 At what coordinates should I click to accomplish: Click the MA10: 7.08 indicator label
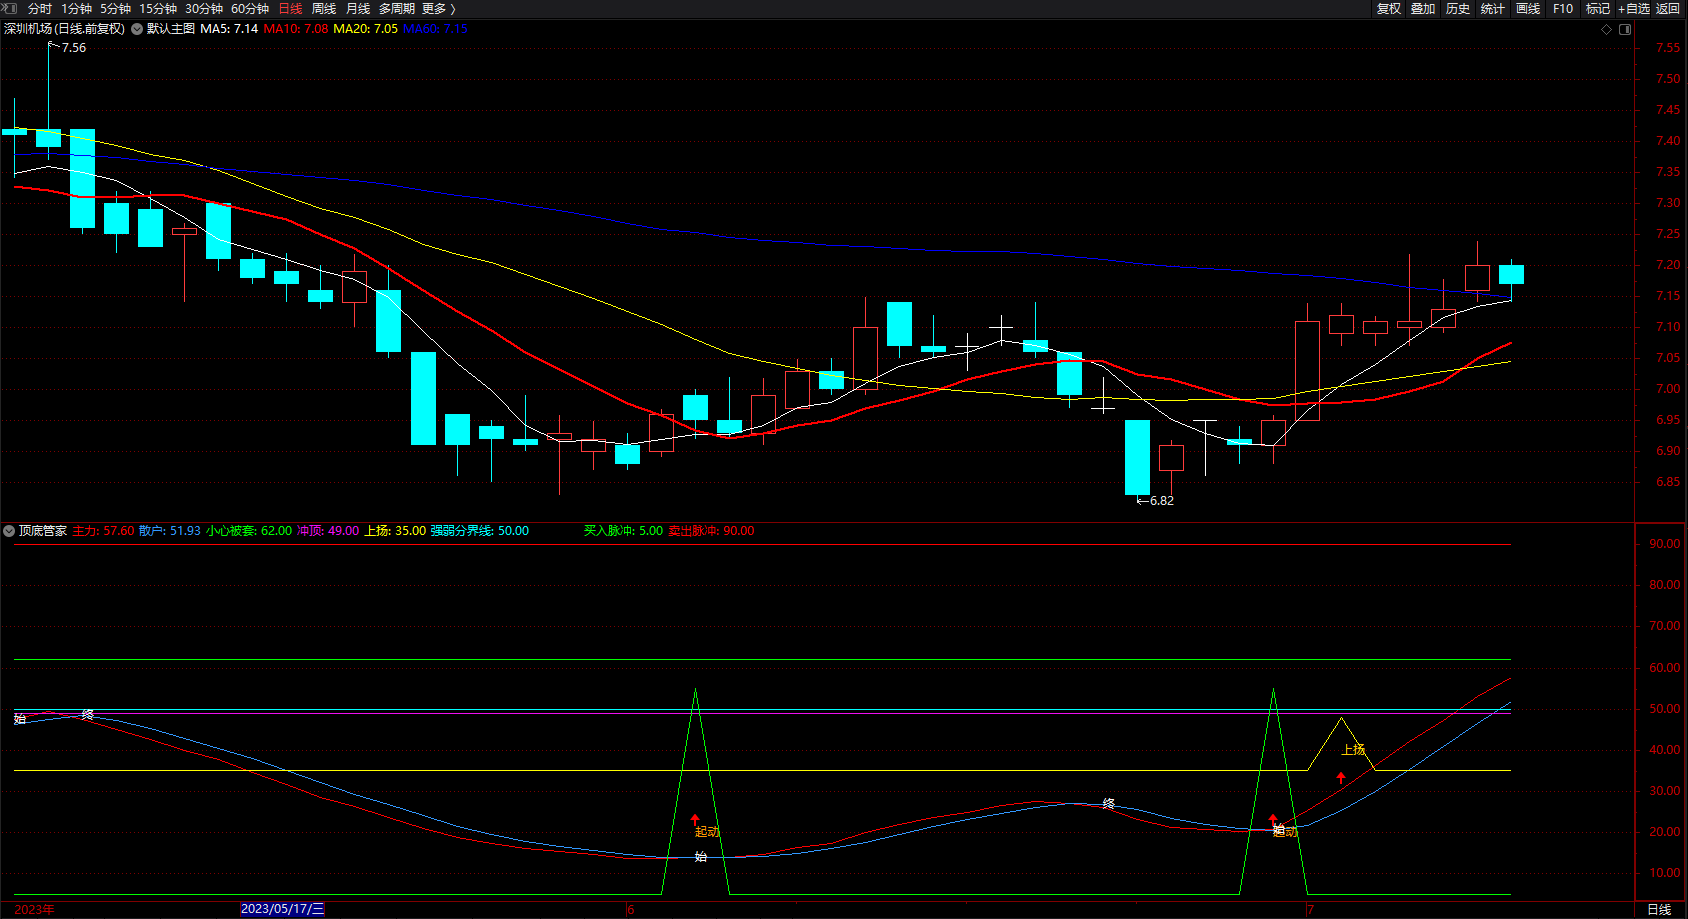click(x=296, y=29)
